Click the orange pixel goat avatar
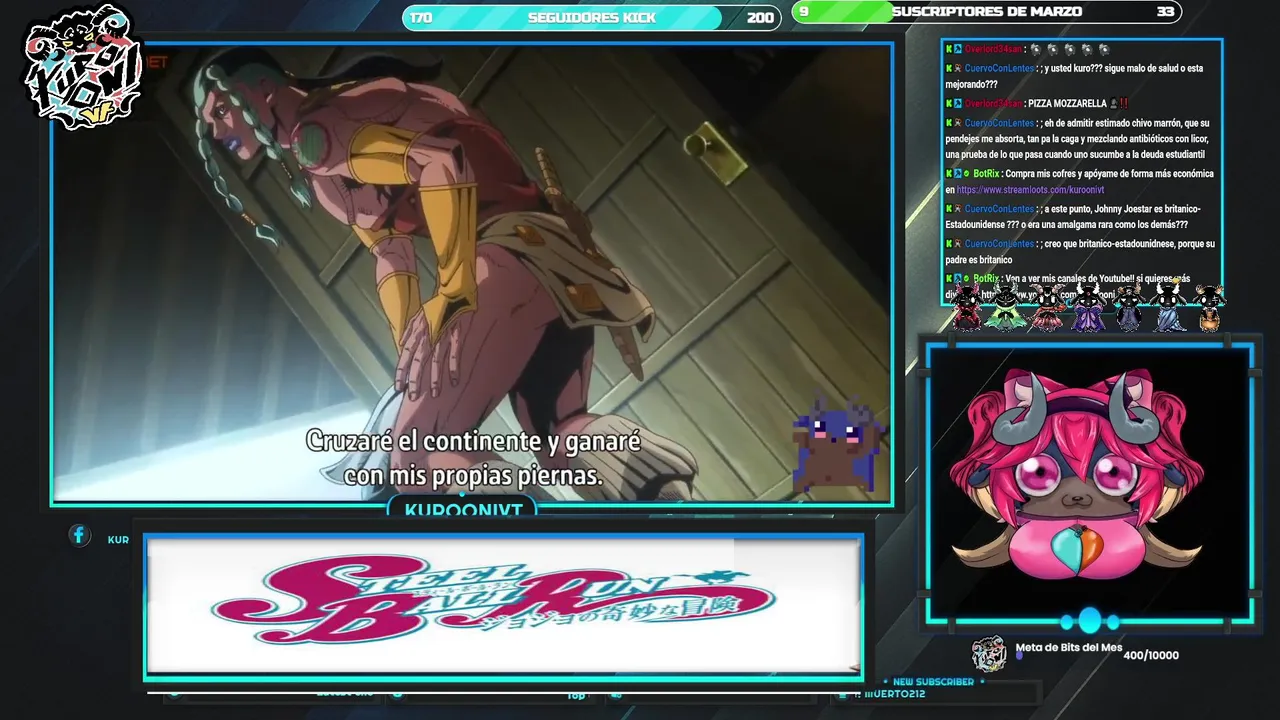Screen dimensions: 1280x720 click(1209, 309)
